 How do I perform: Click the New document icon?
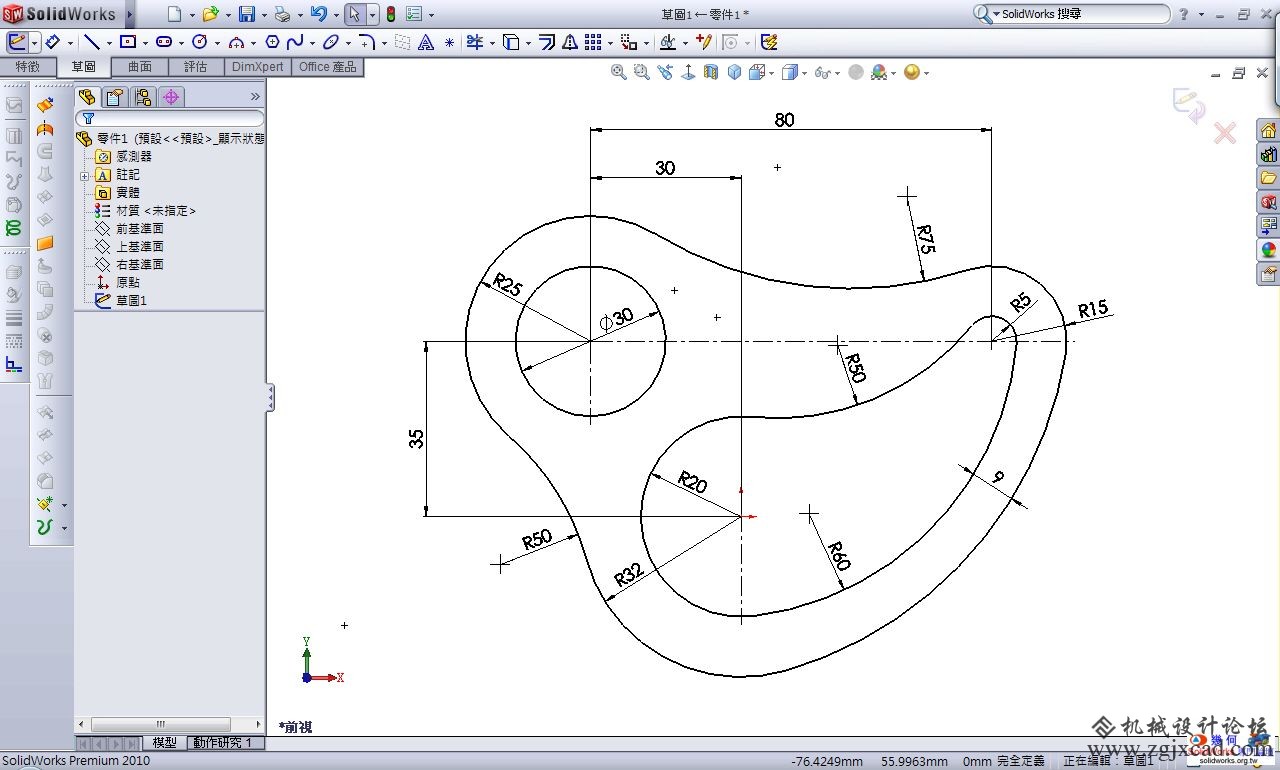coord(175,14)
